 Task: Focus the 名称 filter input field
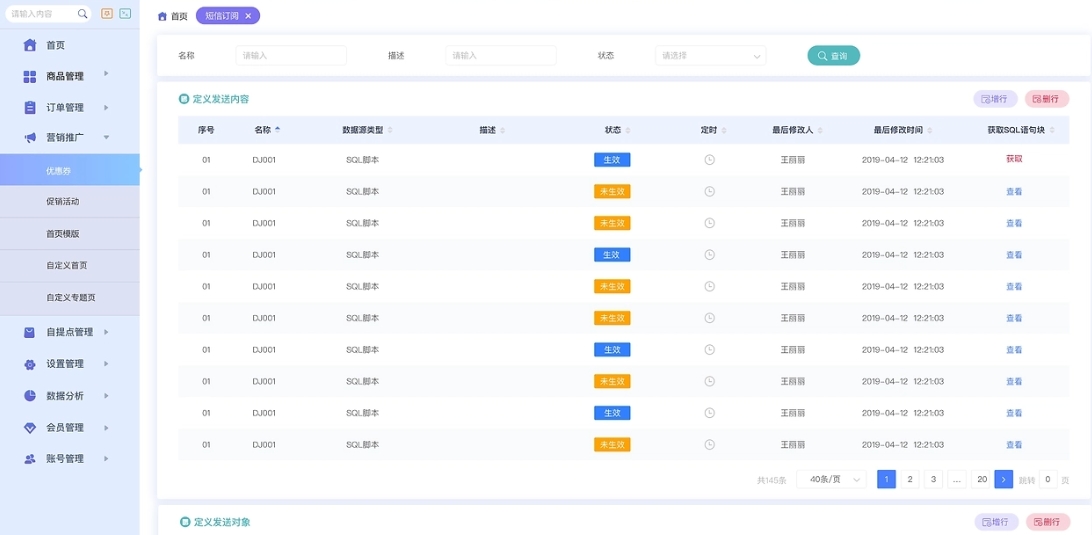[291, 56]
